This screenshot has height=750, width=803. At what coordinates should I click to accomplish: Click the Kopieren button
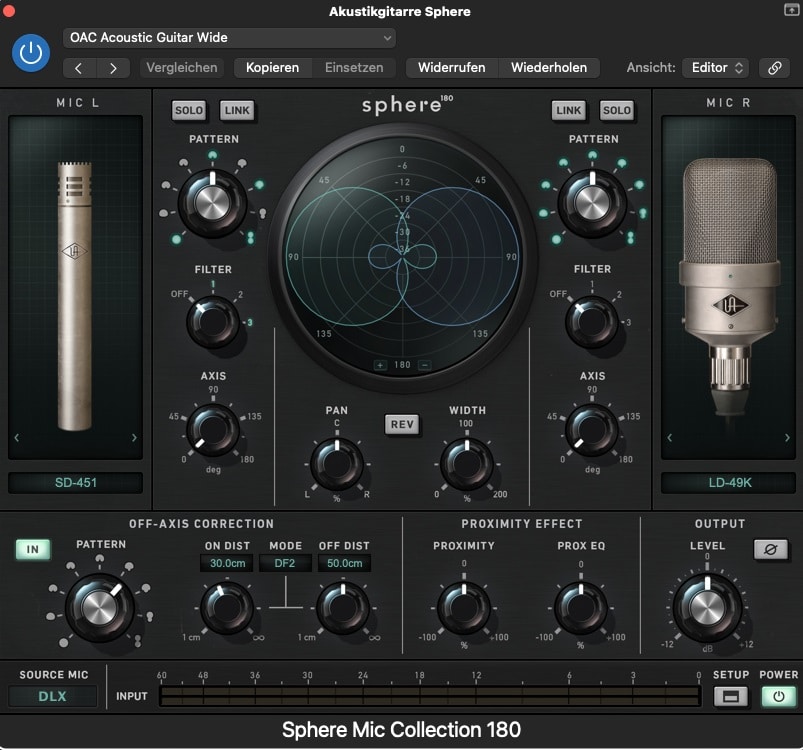[272, 68]
